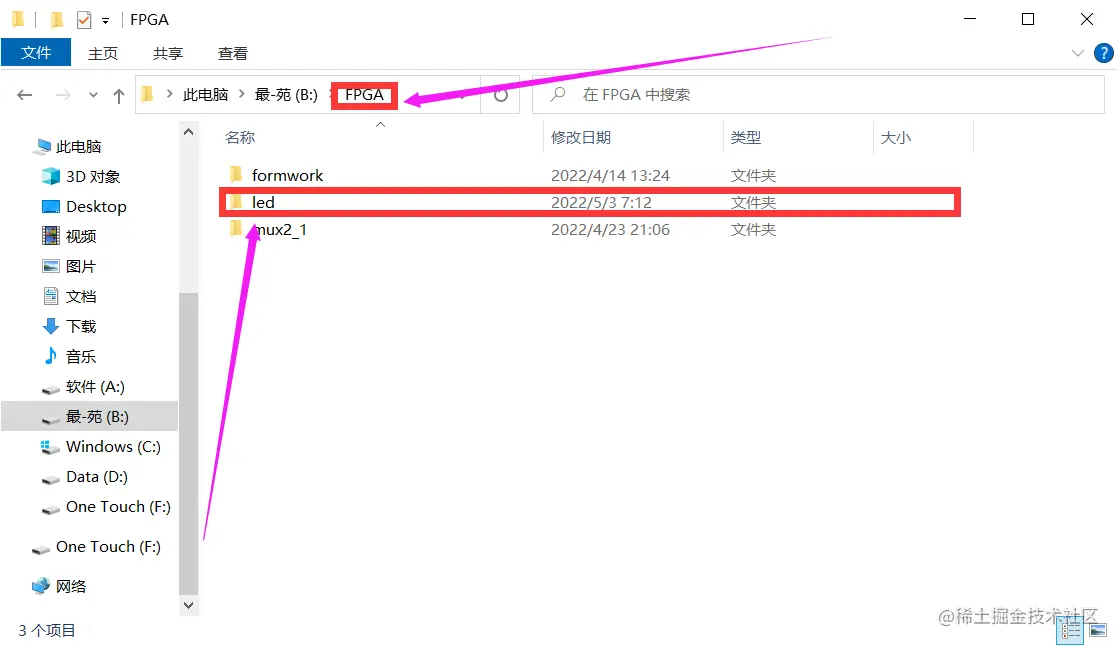Image resolution: width=1118 pixels, height=646 pixels.
Task: Open recent locations dropdown arrow
Action: (93, 95)
